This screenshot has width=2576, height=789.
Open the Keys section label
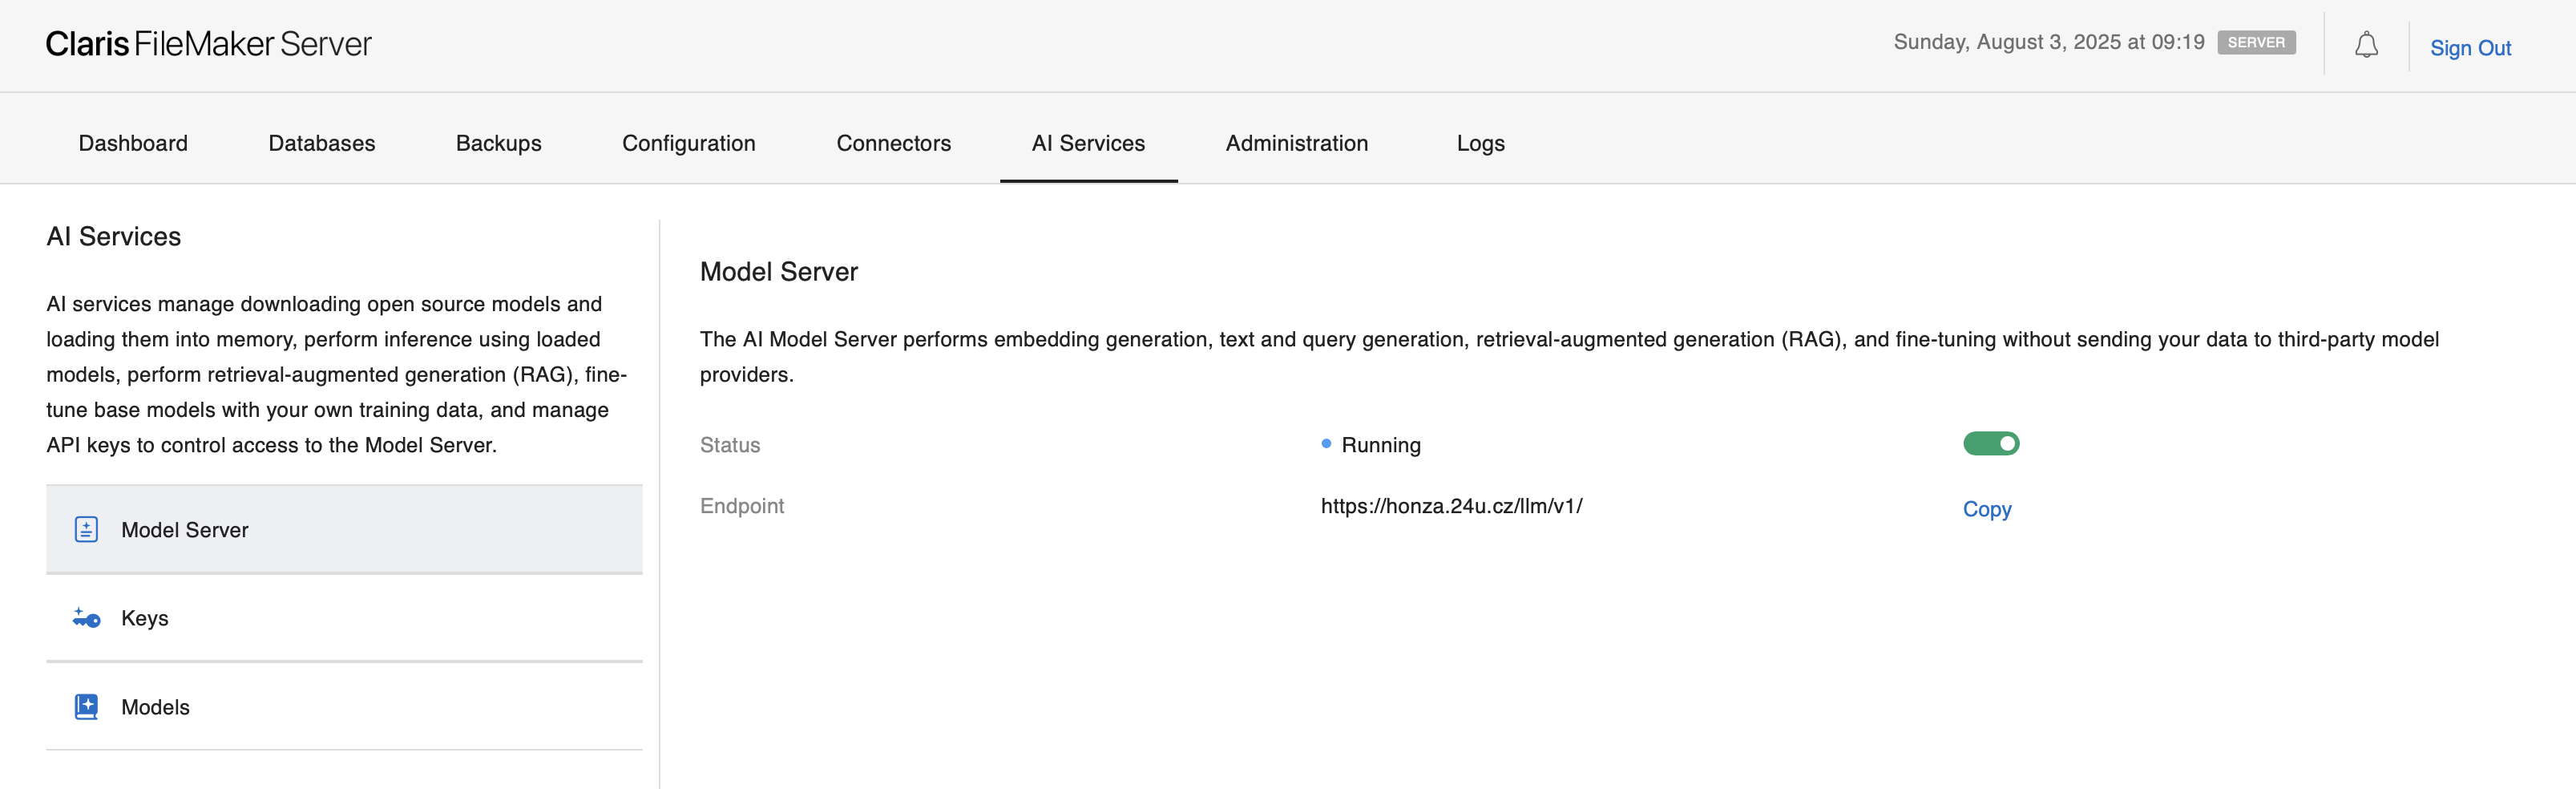pos(145,618)
